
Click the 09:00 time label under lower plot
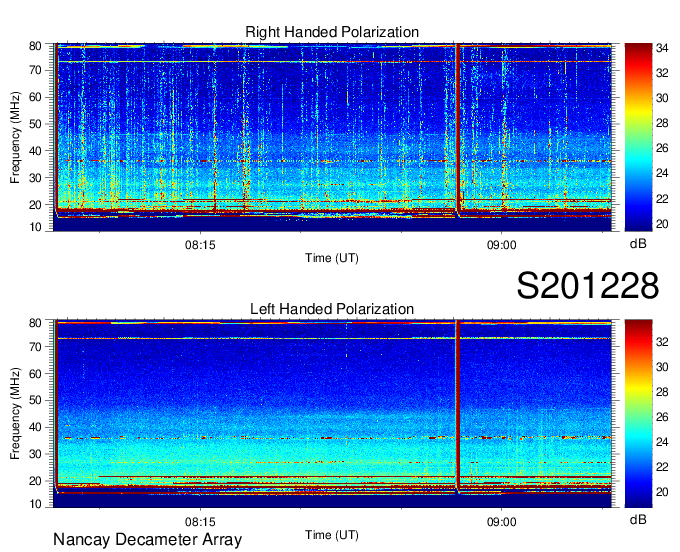click(501, 522)
